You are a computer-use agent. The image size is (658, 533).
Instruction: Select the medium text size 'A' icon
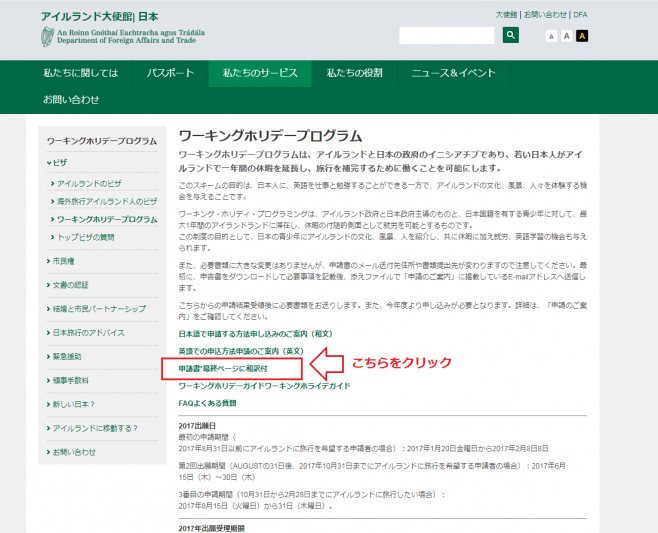coord(566,36)
